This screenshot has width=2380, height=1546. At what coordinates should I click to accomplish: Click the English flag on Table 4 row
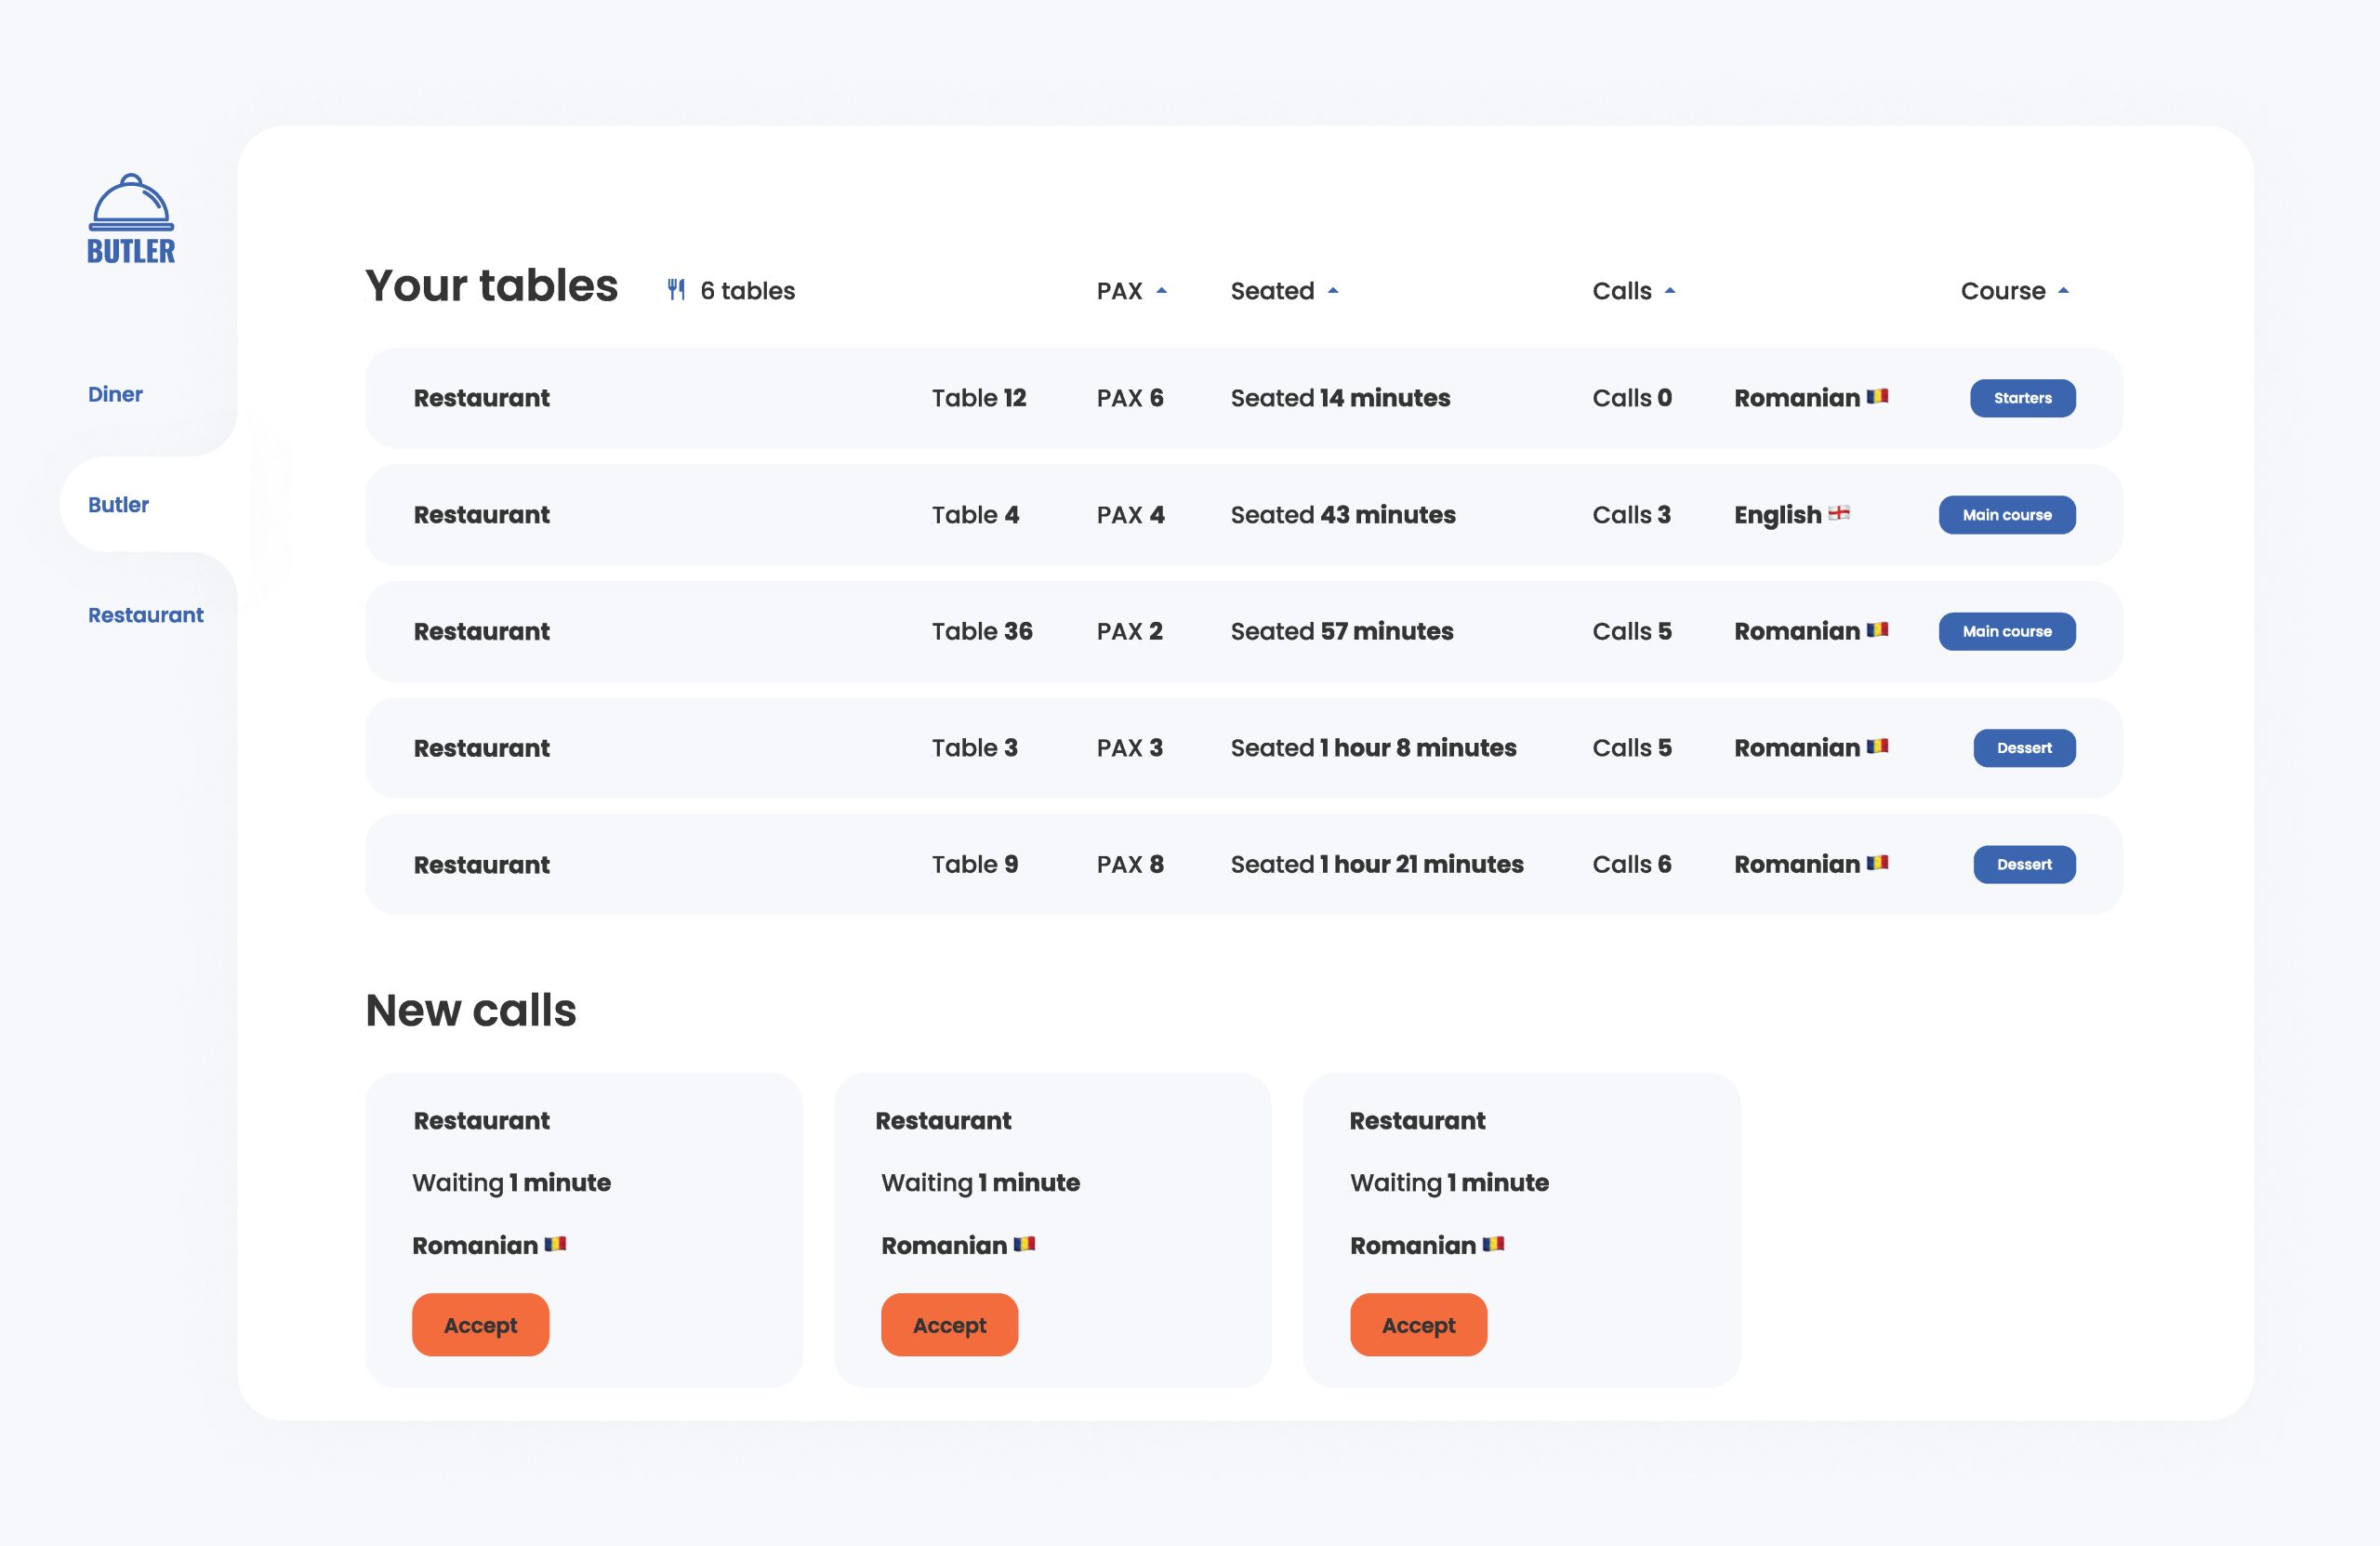tap(1838, 513)
